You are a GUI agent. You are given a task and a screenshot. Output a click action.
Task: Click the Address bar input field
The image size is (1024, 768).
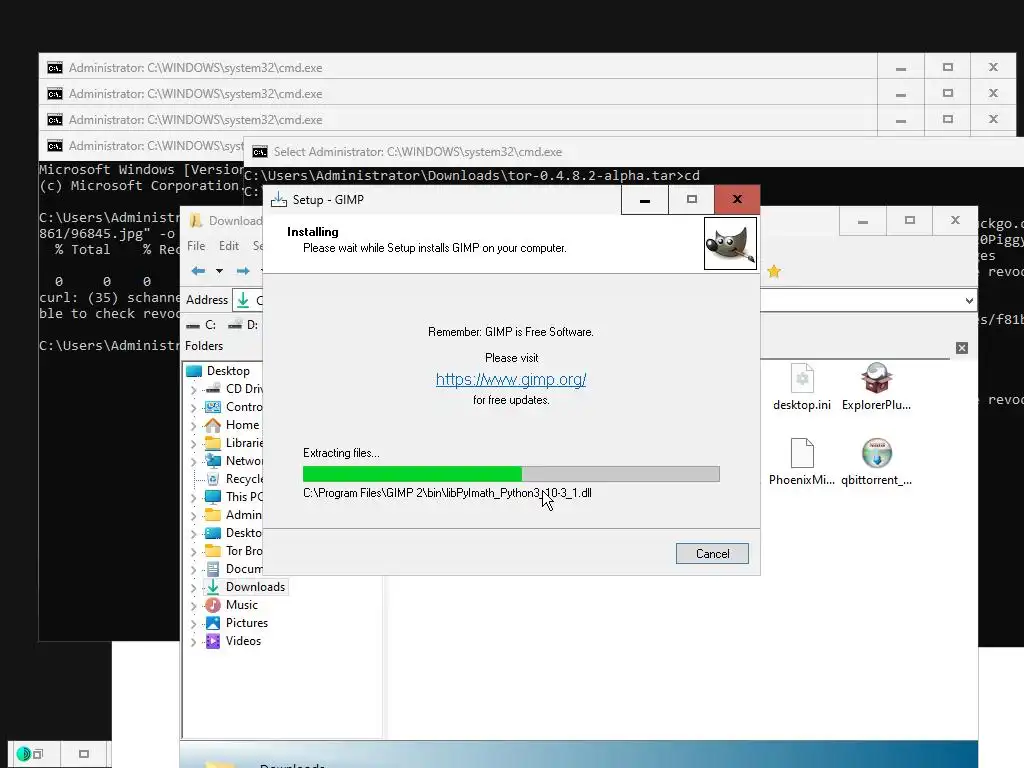point(604,300)
